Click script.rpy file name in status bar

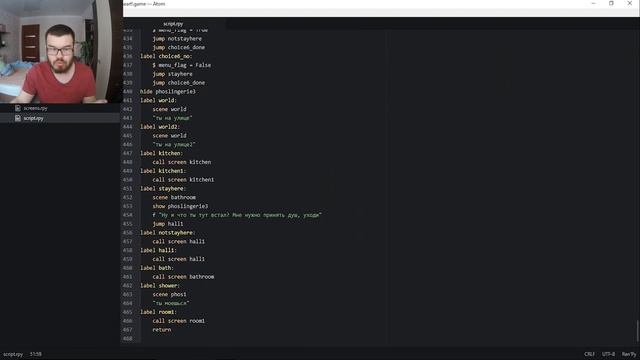pyautogui.click(x=13, y=354)
